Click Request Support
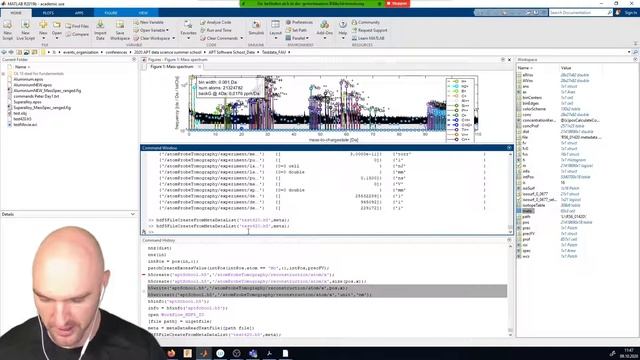 coord(369,30)
